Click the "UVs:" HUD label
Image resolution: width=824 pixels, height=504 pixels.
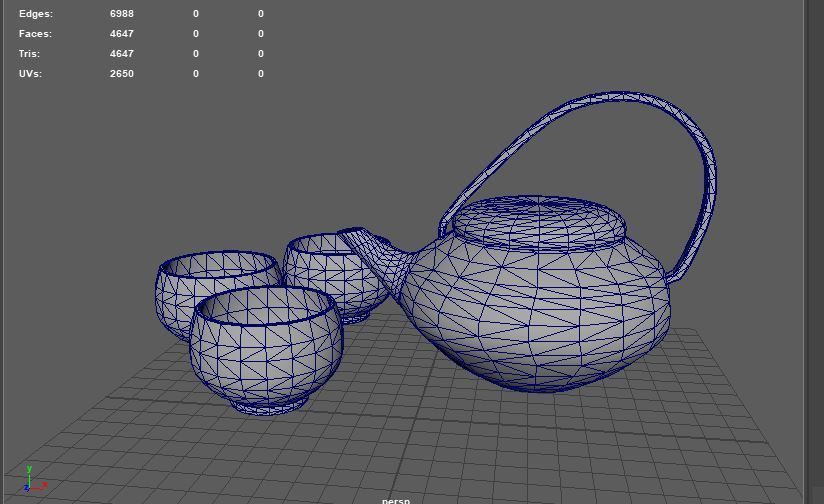tap(30, 74)
